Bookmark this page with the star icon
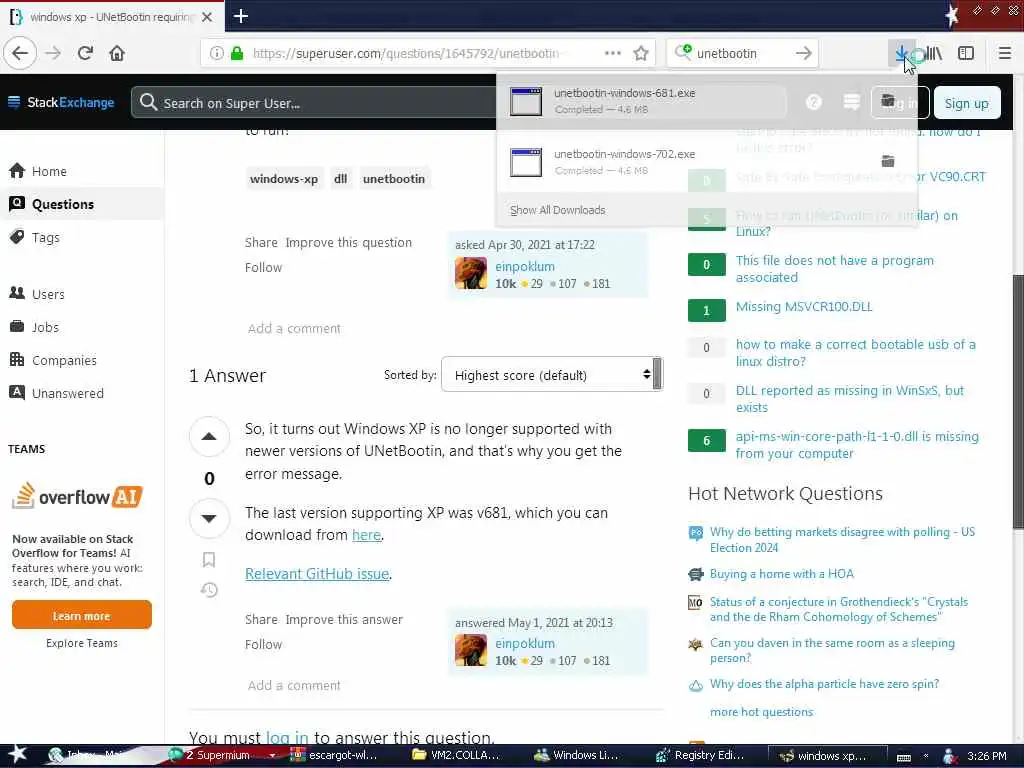The width and height of the screenshot is (1024, 768). pos(641,53)
